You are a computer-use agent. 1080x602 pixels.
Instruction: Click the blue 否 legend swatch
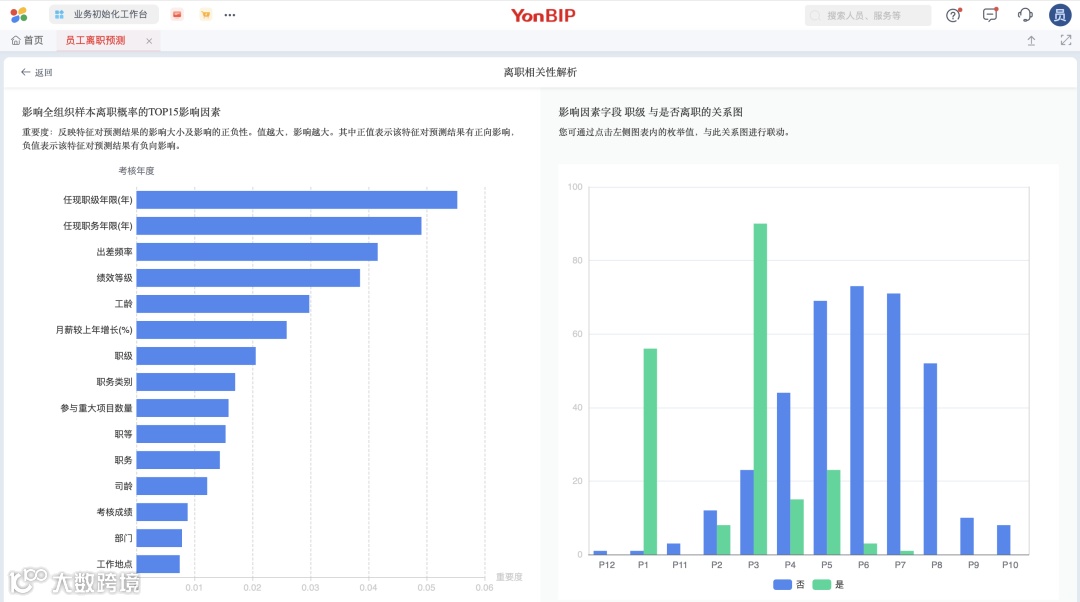point(782,584)
